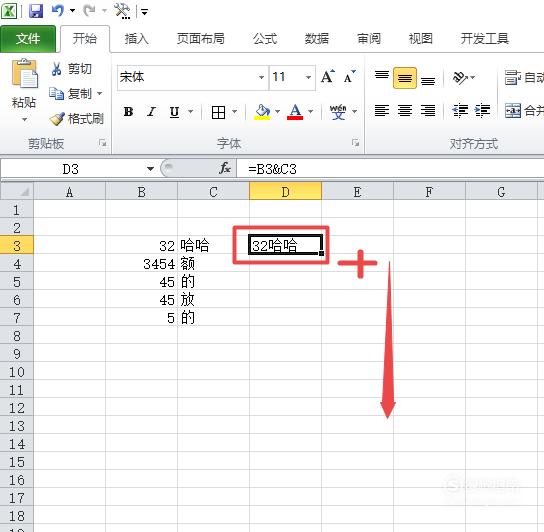
Task: Open the Font group dialog launcher
Action: pyautogui.click(x=356, y=143)
